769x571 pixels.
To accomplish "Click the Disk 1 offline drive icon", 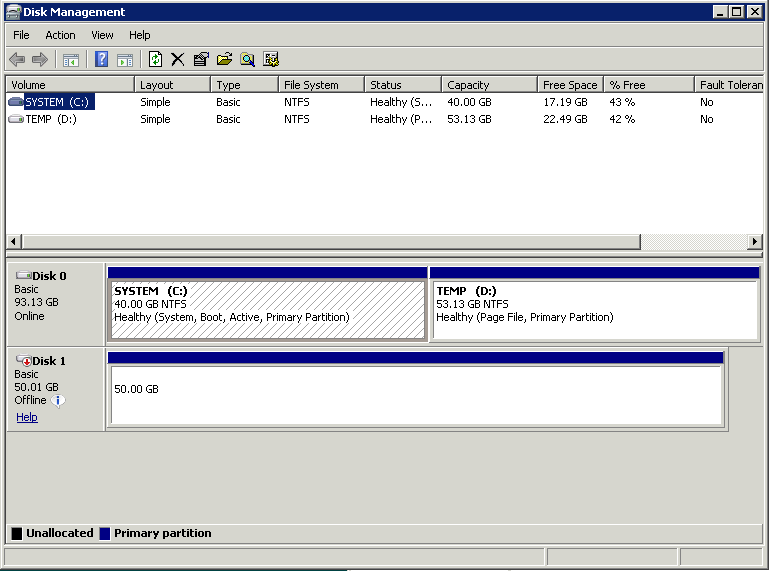I will 23,360.
